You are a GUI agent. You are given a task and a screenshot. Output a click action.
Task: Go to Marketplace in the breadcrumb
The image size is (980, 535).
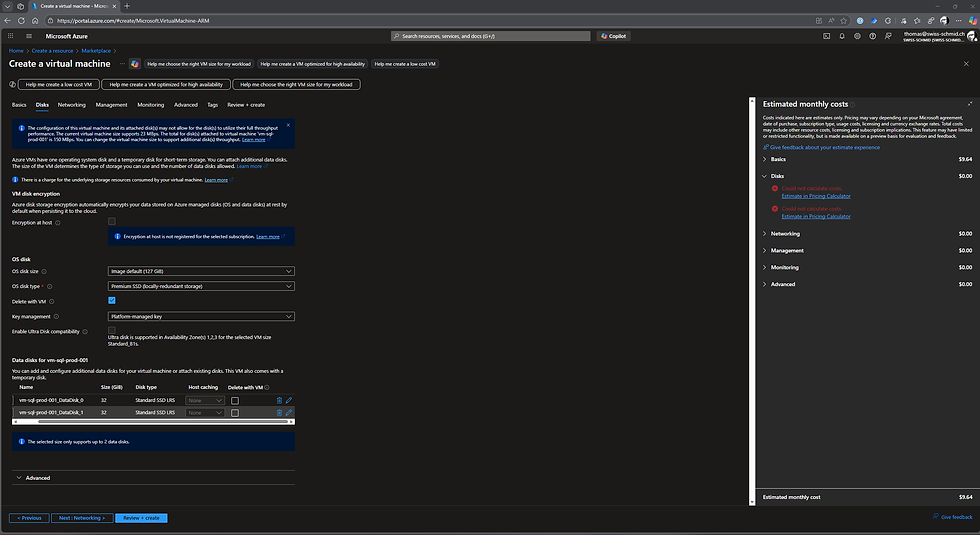(96, 51)
